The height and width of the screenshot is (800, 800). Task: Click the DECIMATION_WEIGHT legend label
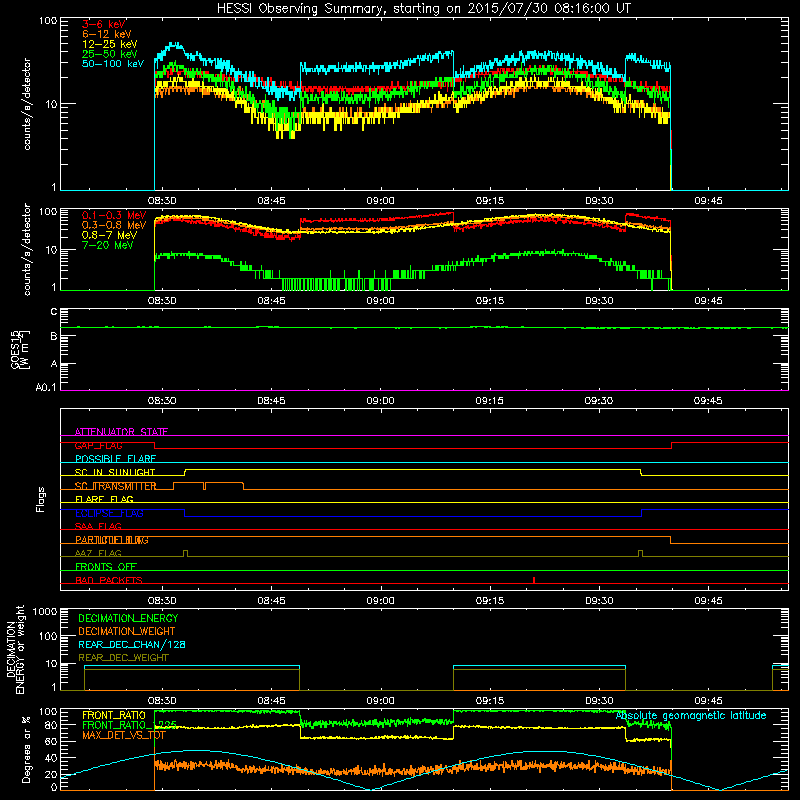tap(127, 631)
